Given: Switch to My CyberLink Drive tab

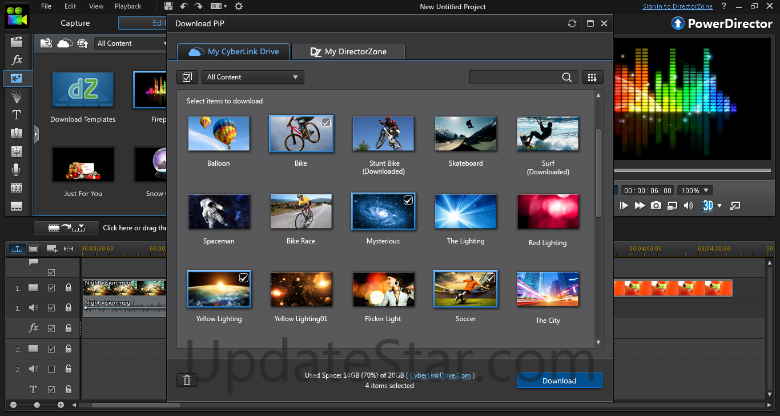Looking at the screenshot, I should pyautogui.click(x=234, y=52).
